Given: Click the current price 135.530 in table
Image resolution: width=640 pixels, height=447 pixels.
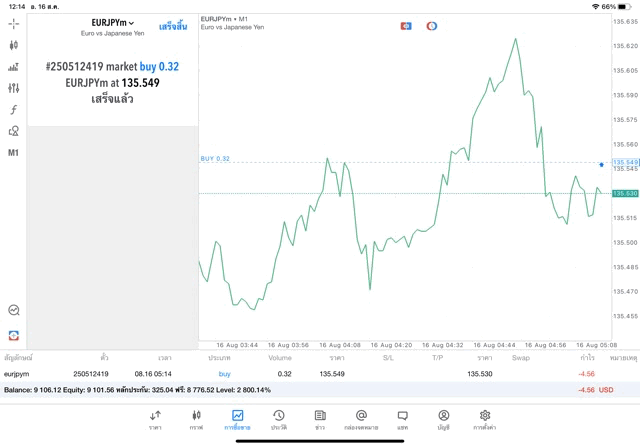Looking at the screenshot, I should tap(480, 374).
